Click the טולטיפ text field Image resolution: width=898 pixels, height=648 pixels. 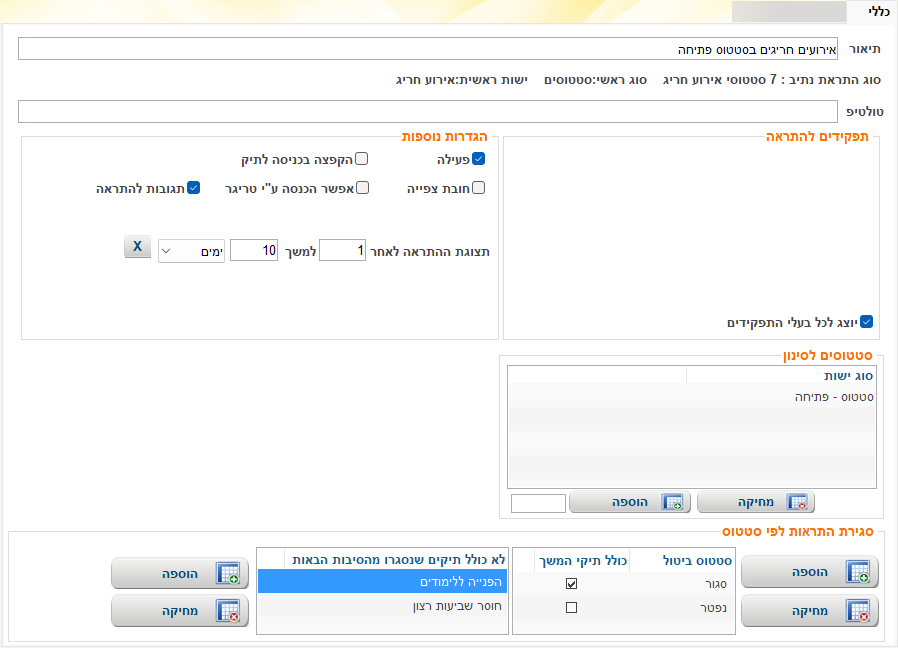pyautogui.click(x=428, y=112)
